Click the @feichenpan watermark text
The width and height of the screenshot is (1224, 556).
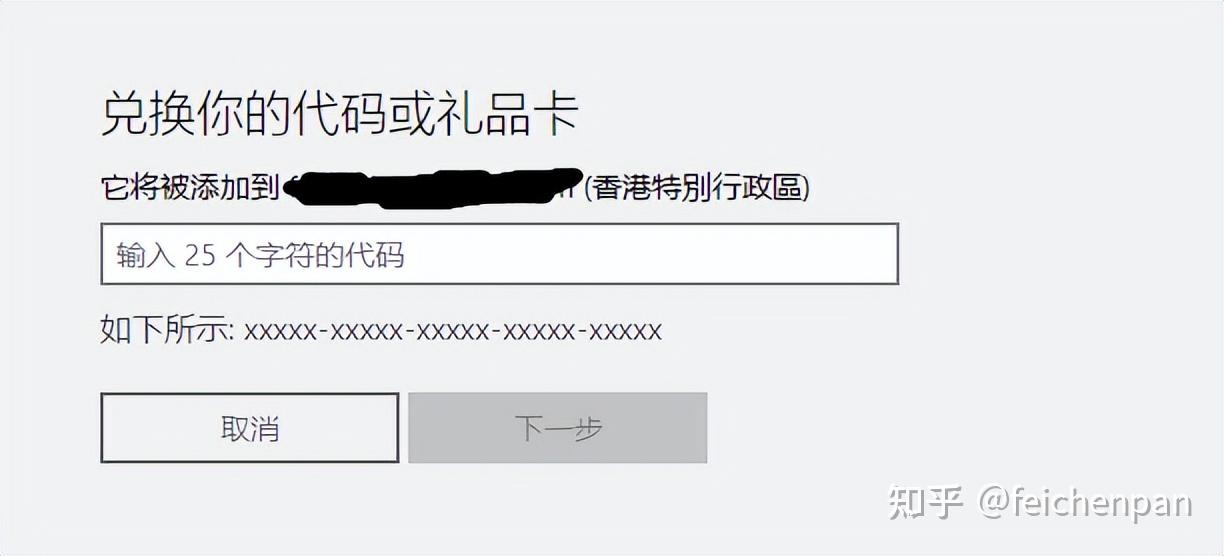pos(1085,503)
